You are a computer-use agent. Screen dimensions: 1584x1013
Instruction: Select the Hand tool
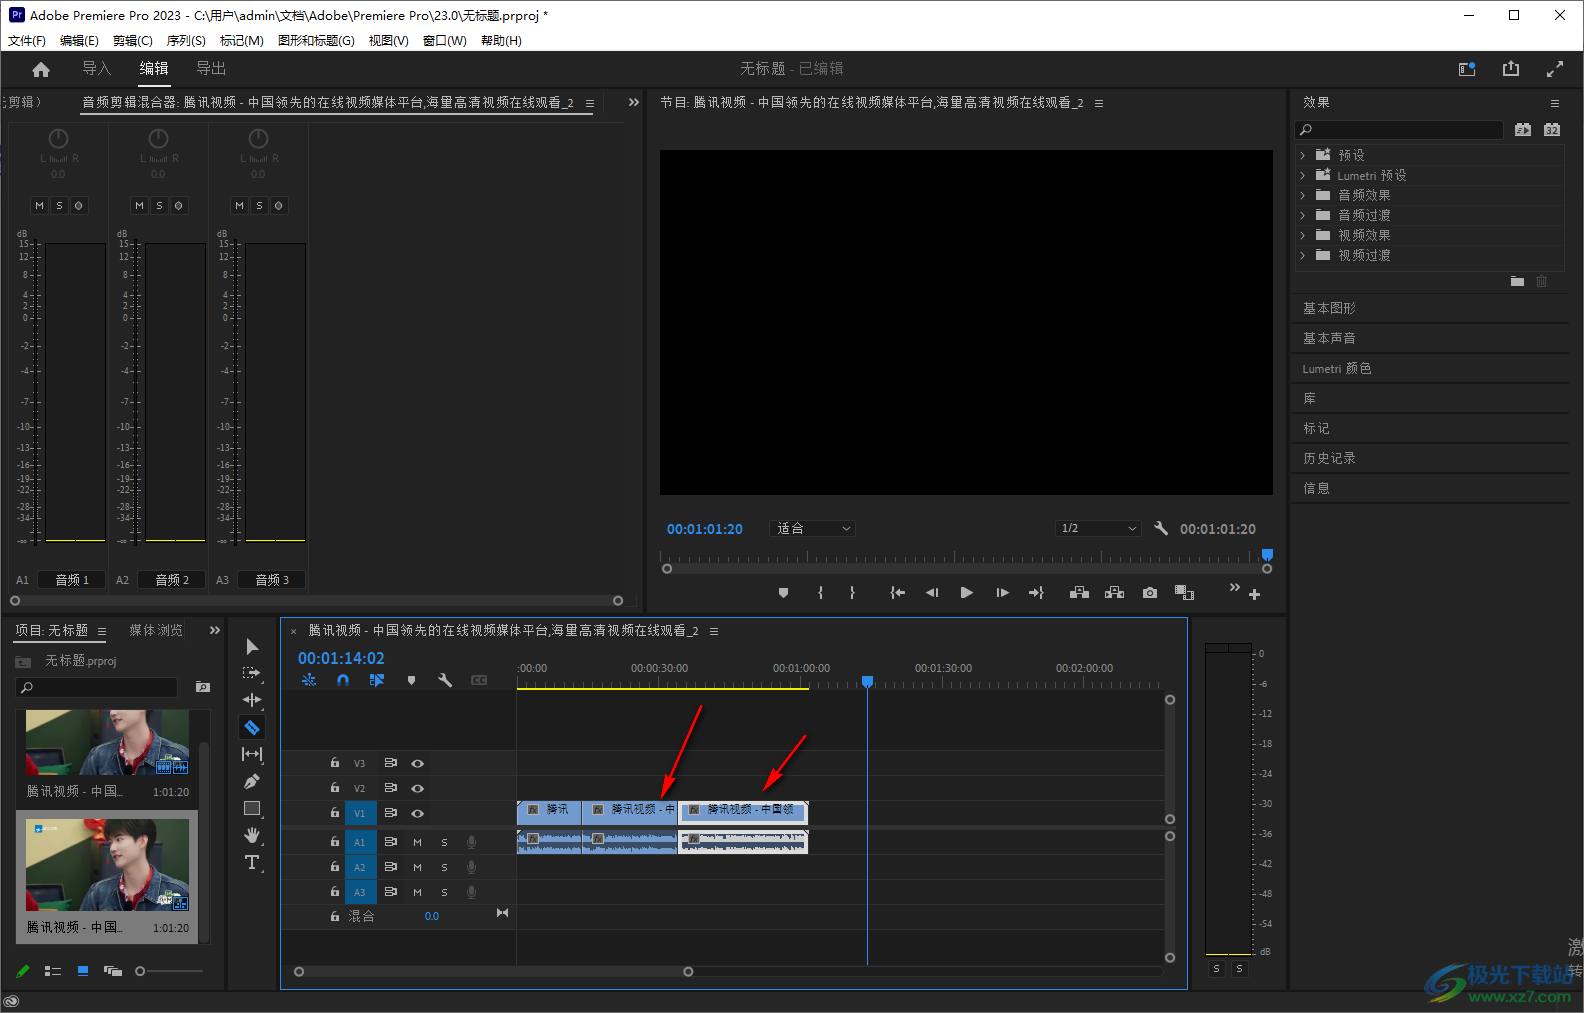252,835
